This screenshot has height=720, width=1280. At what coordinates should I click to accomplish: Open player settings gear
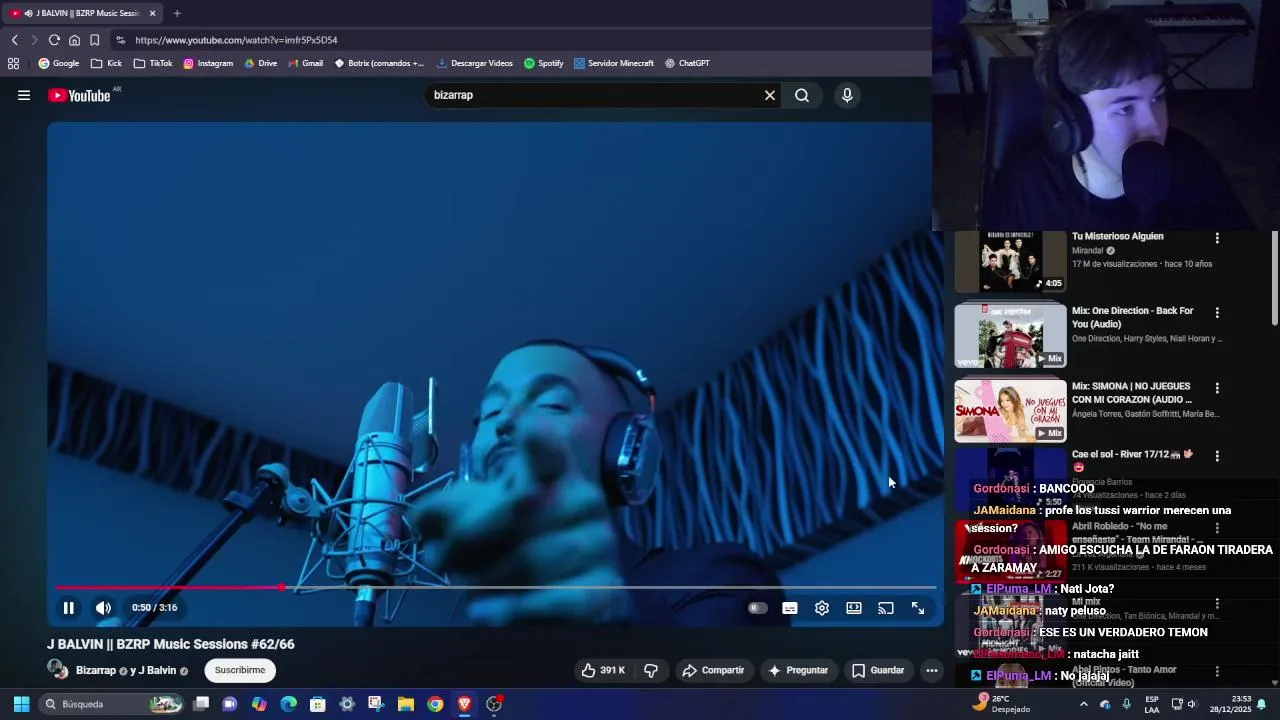[822, 608]
